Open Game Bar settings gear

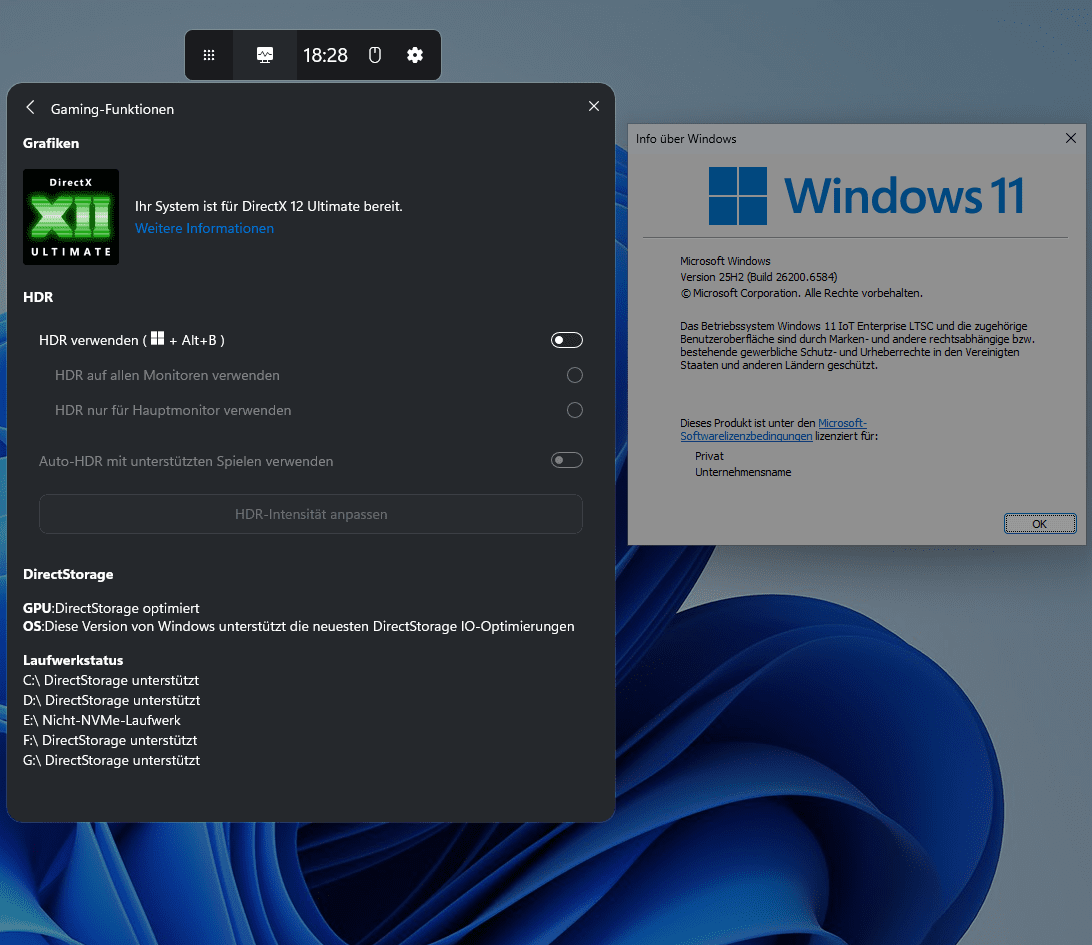415,55
